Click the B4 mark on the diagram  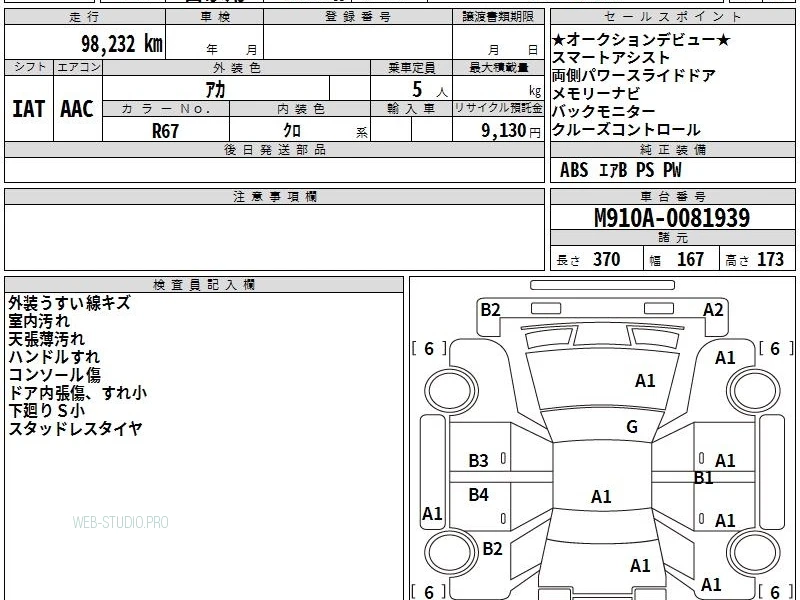[x=479, y=495]
